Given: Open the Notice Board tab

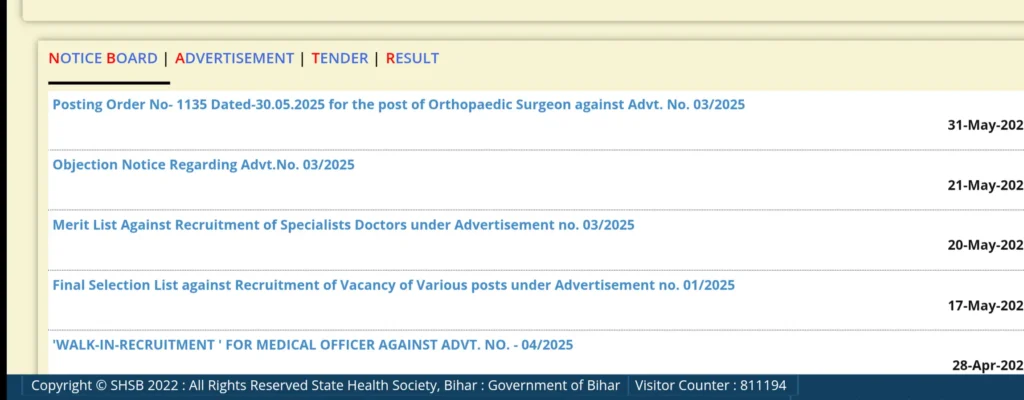Looking at the screenshot, I should 103,58.
